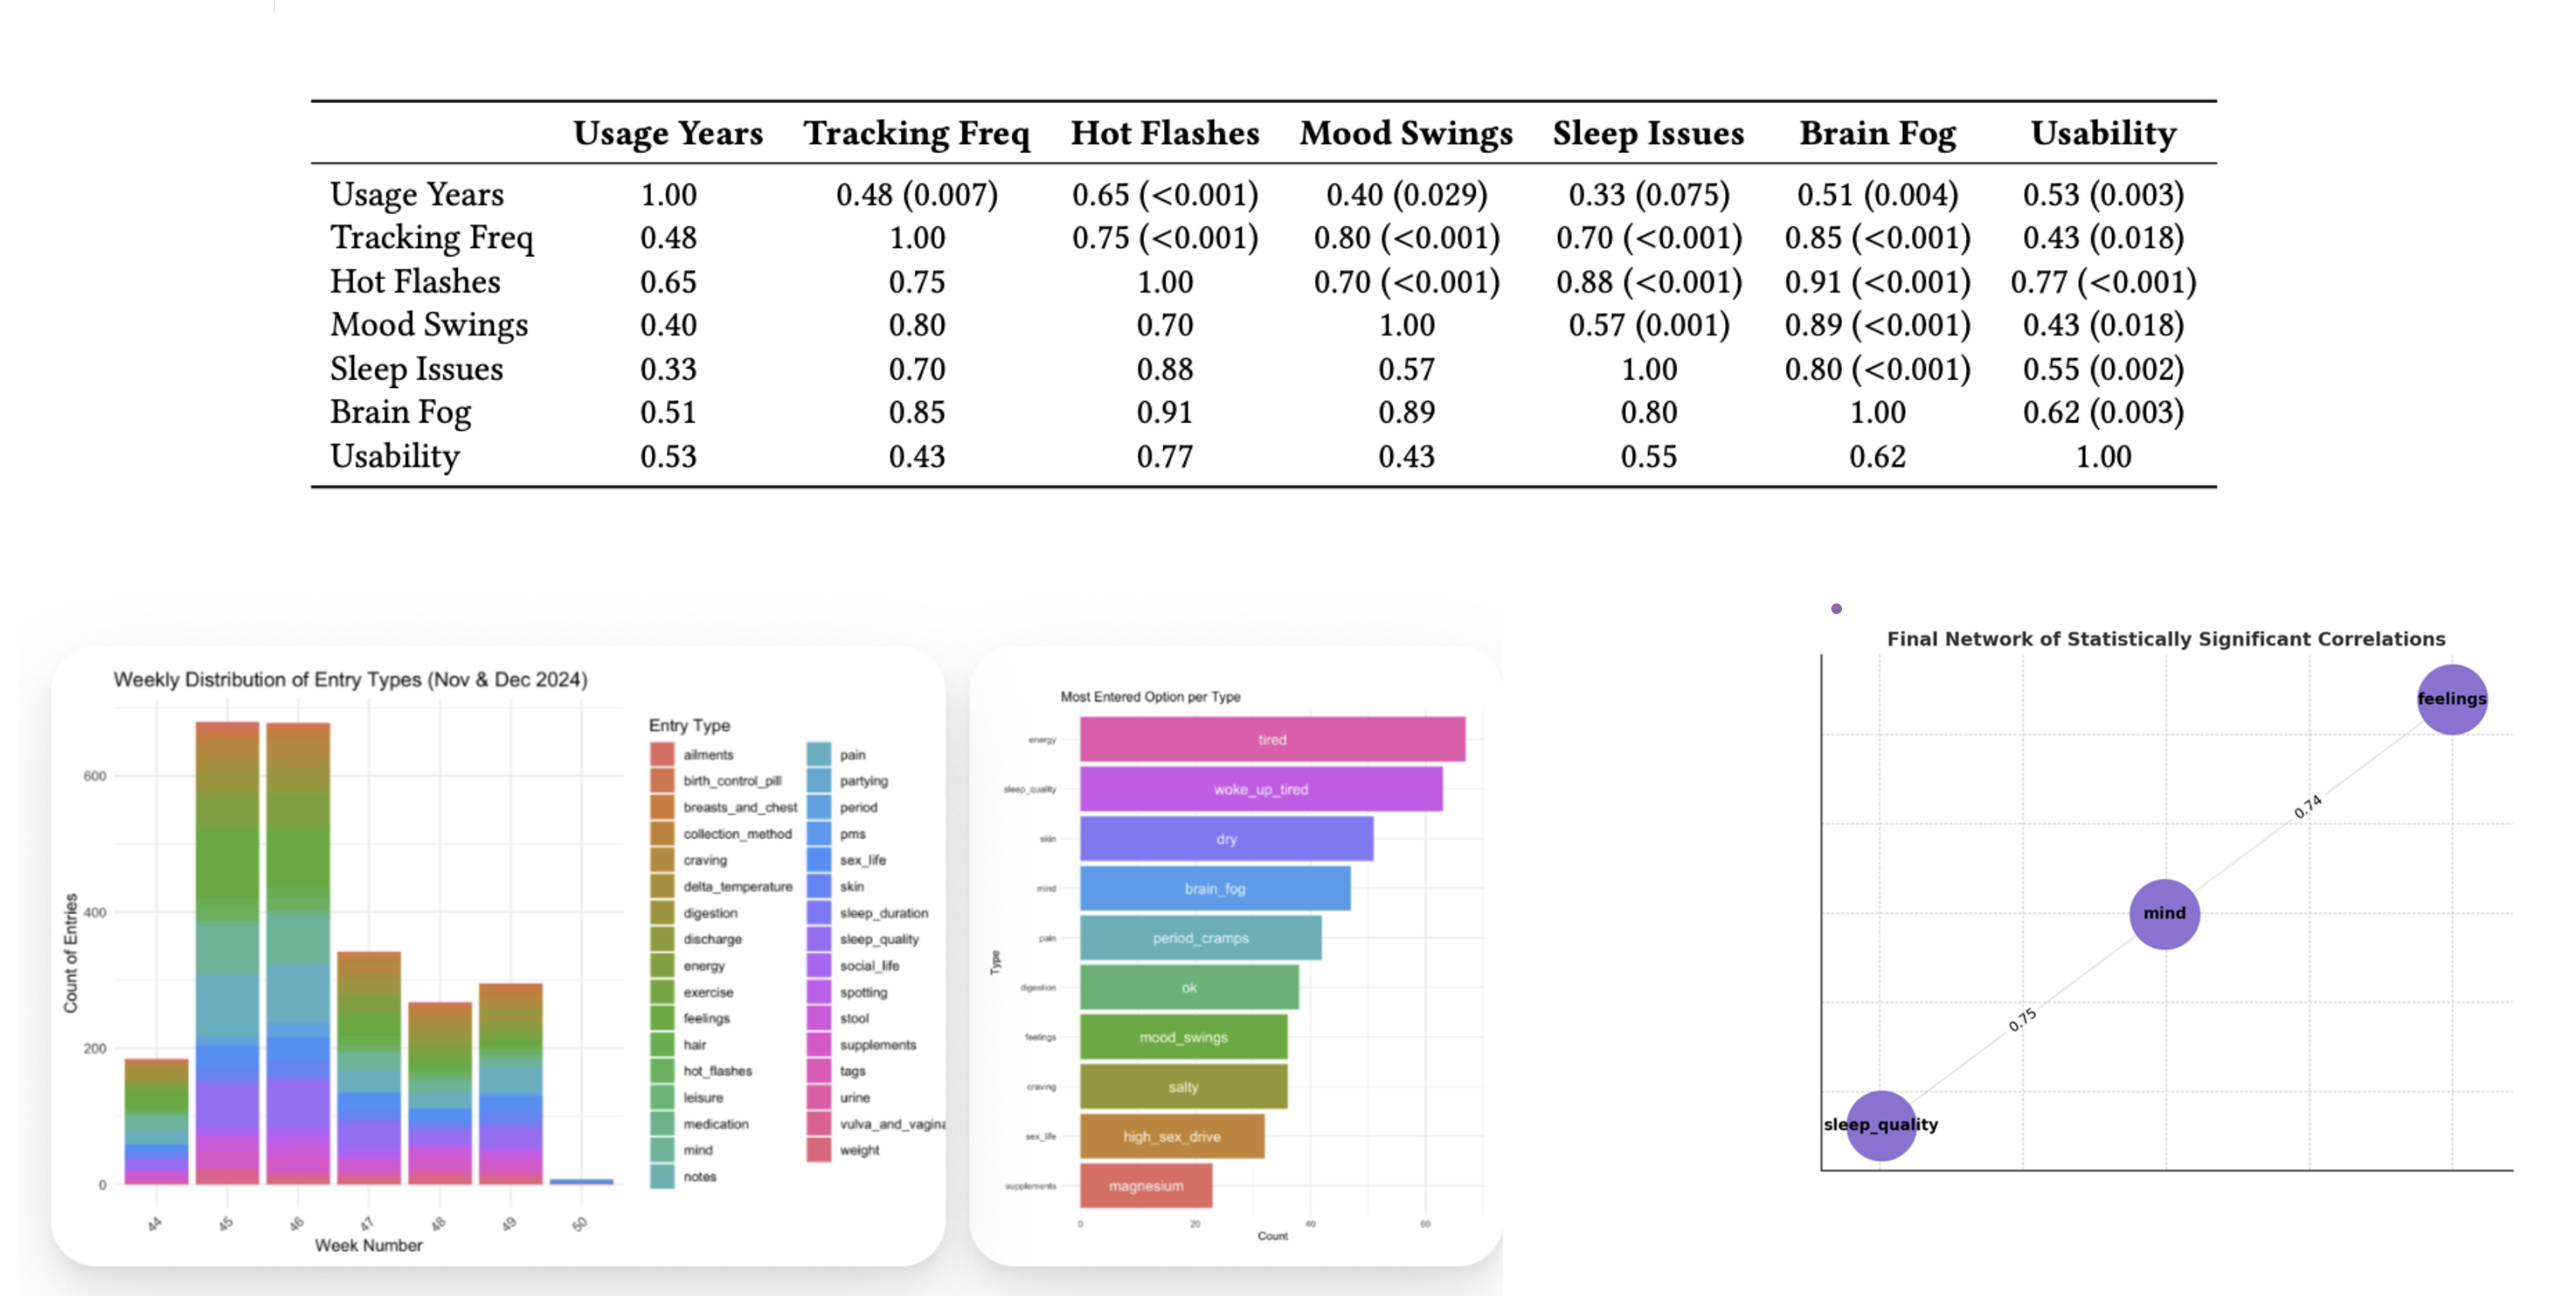Click the week 45 stacked bar
This screenshot has width=2576, height=1296.
click(x=226, y=950)
